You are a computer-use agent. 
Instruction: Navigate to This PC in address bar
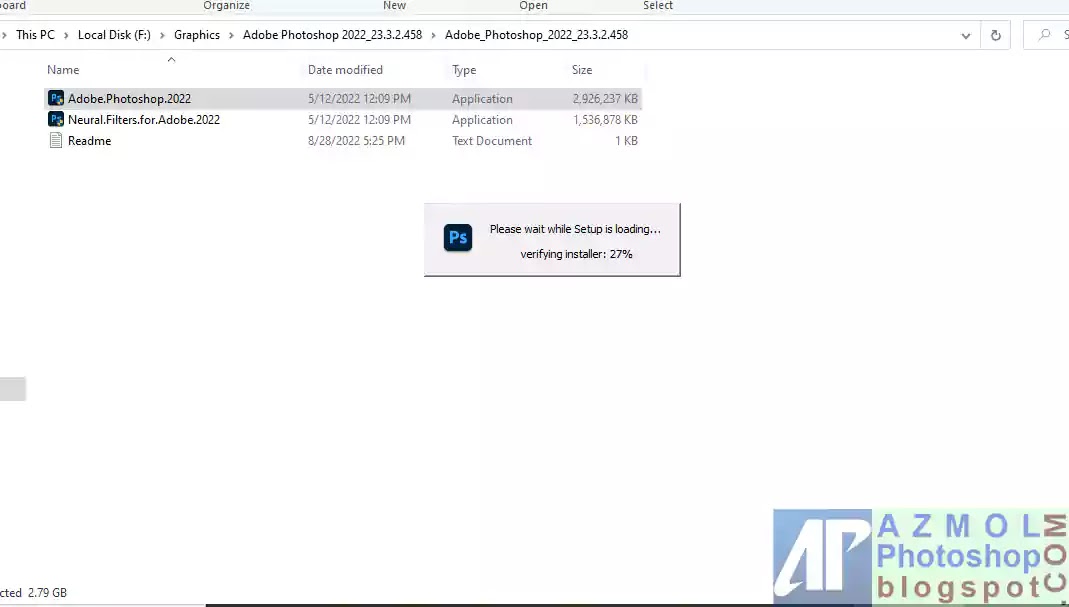35,35
